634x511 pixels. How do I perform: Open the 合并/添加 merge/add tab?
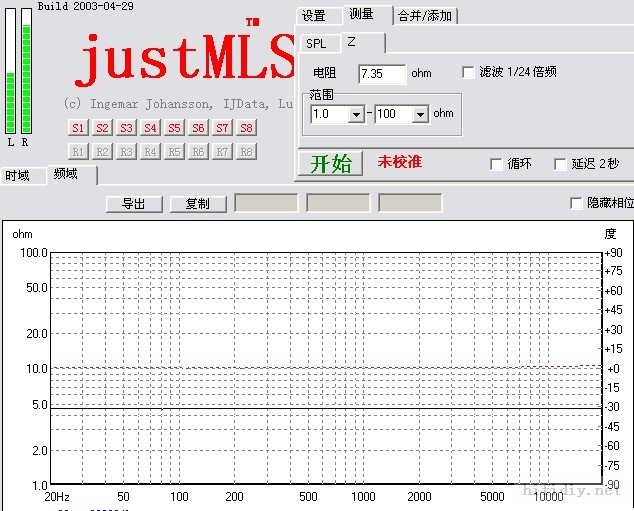point(425,16)
